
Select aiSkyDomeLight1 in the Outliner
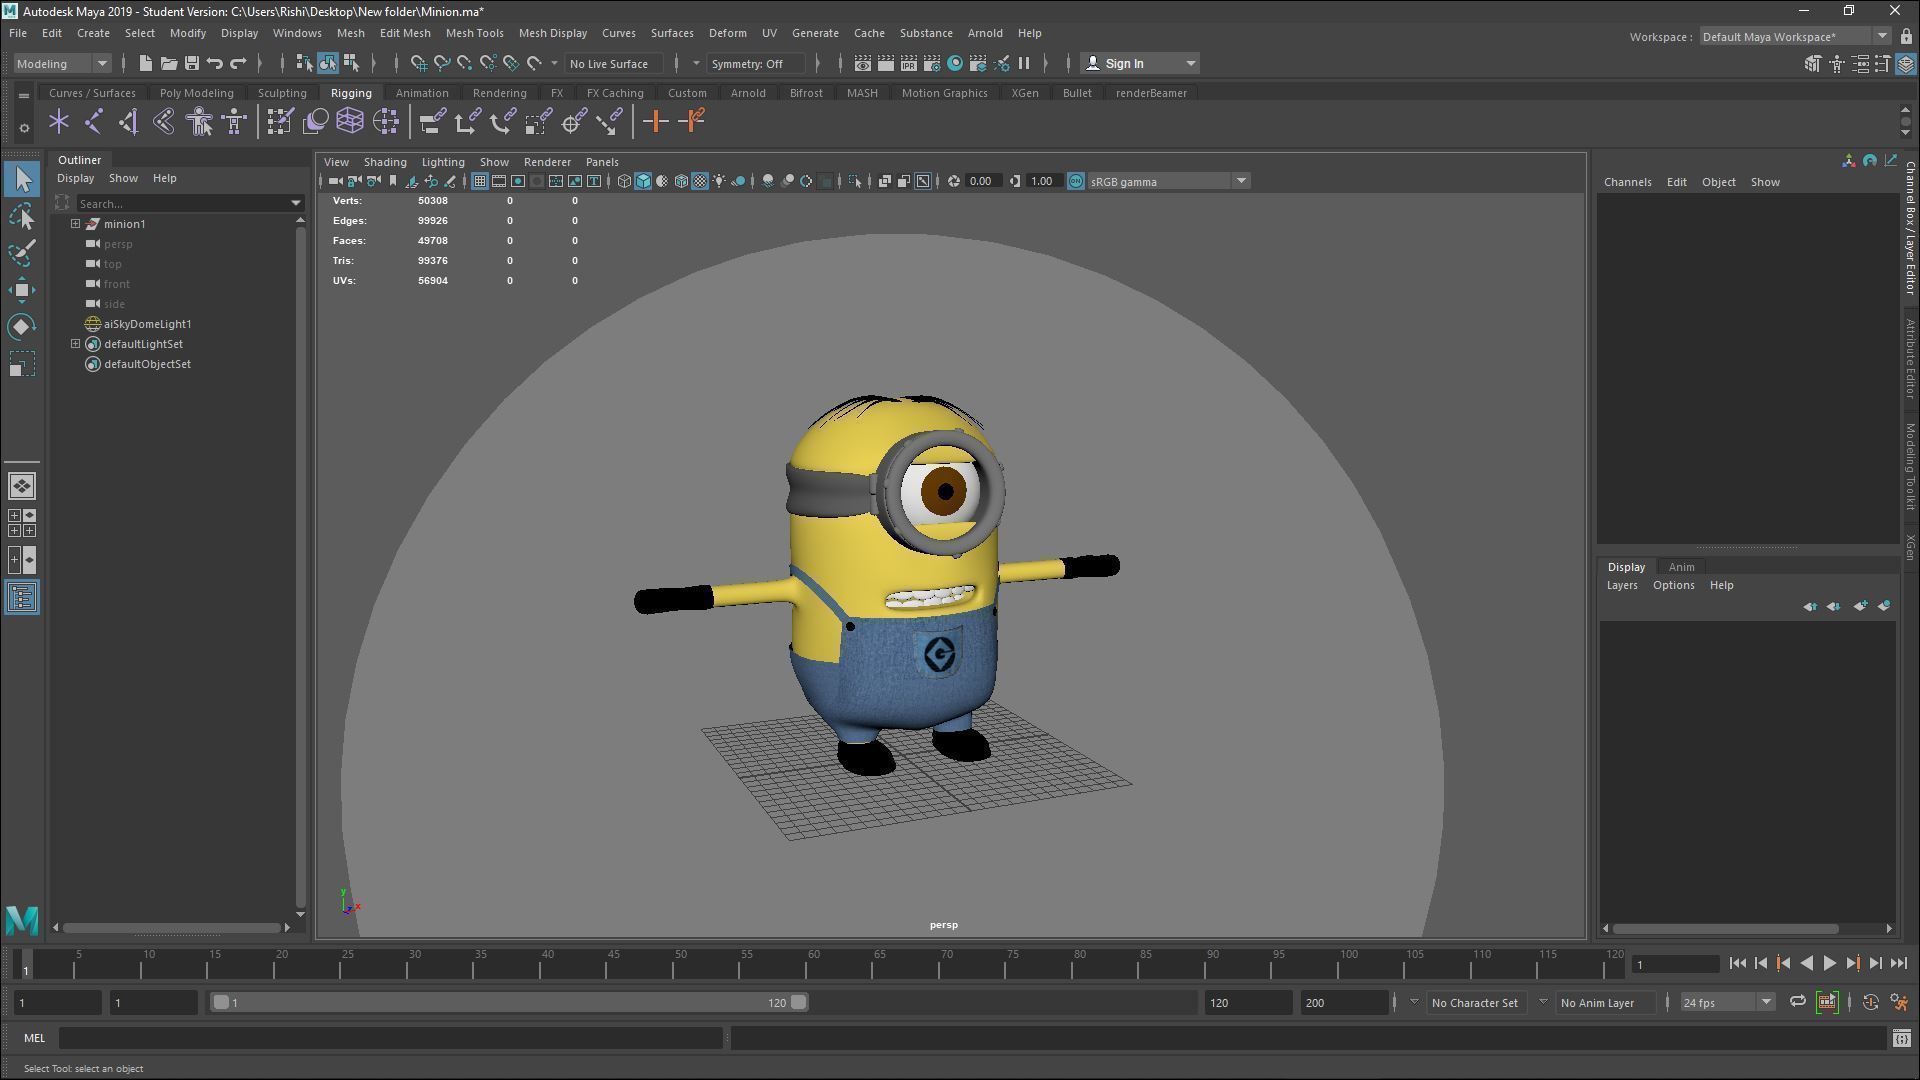click(147, 324)
